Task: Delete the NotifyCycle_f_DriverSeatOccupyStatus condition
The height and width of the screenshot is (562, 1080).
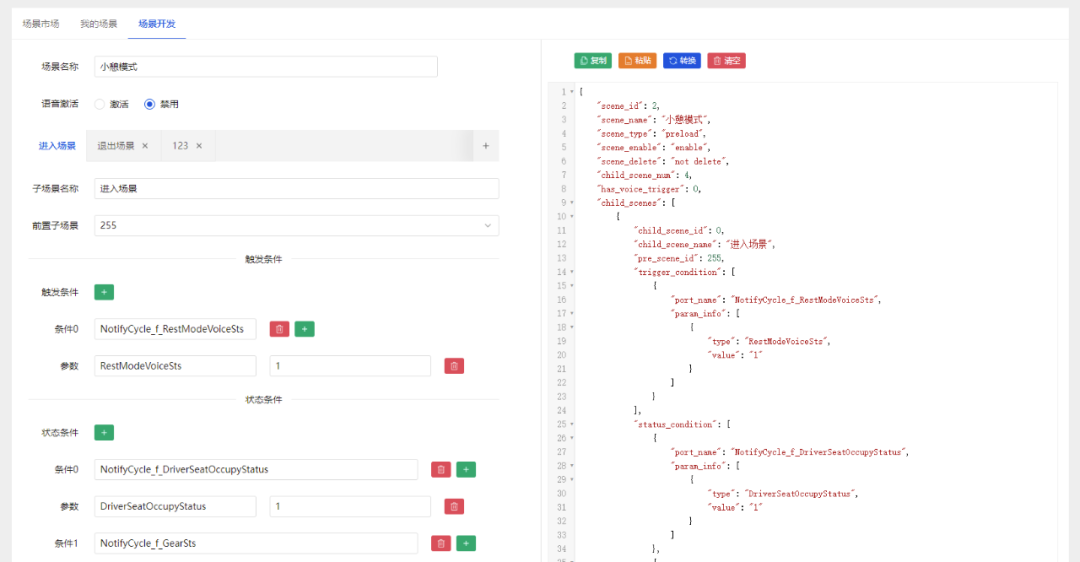Action: pos(441,469)
